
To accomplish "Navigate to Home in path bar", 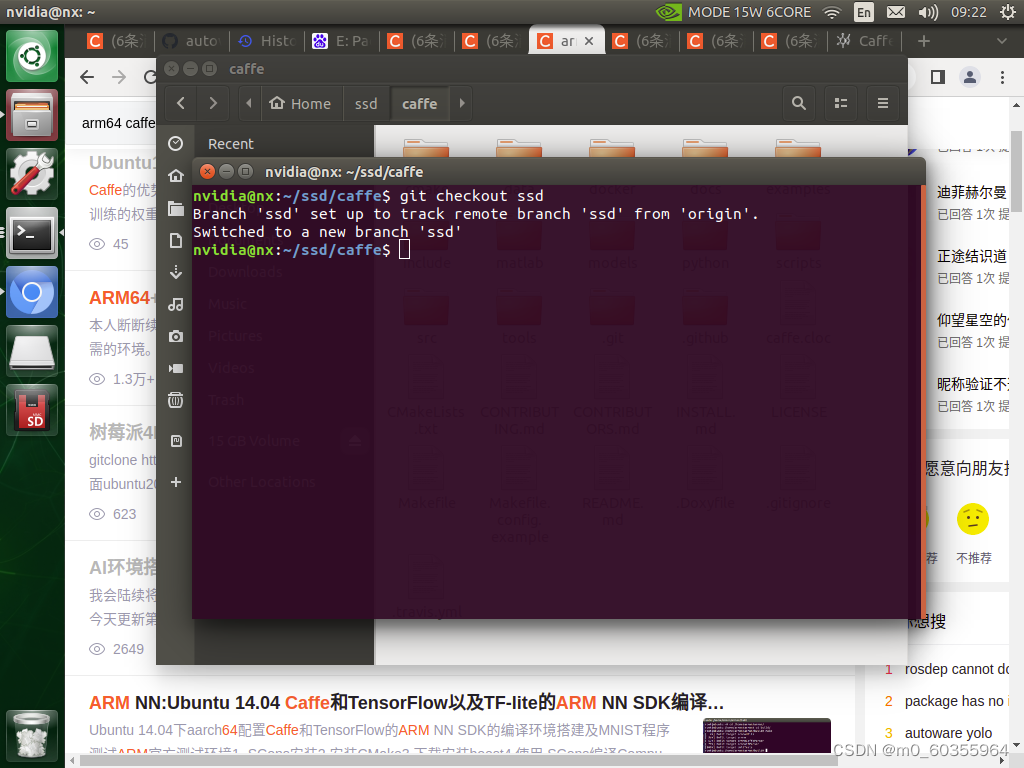I will [x=300, y=104].
